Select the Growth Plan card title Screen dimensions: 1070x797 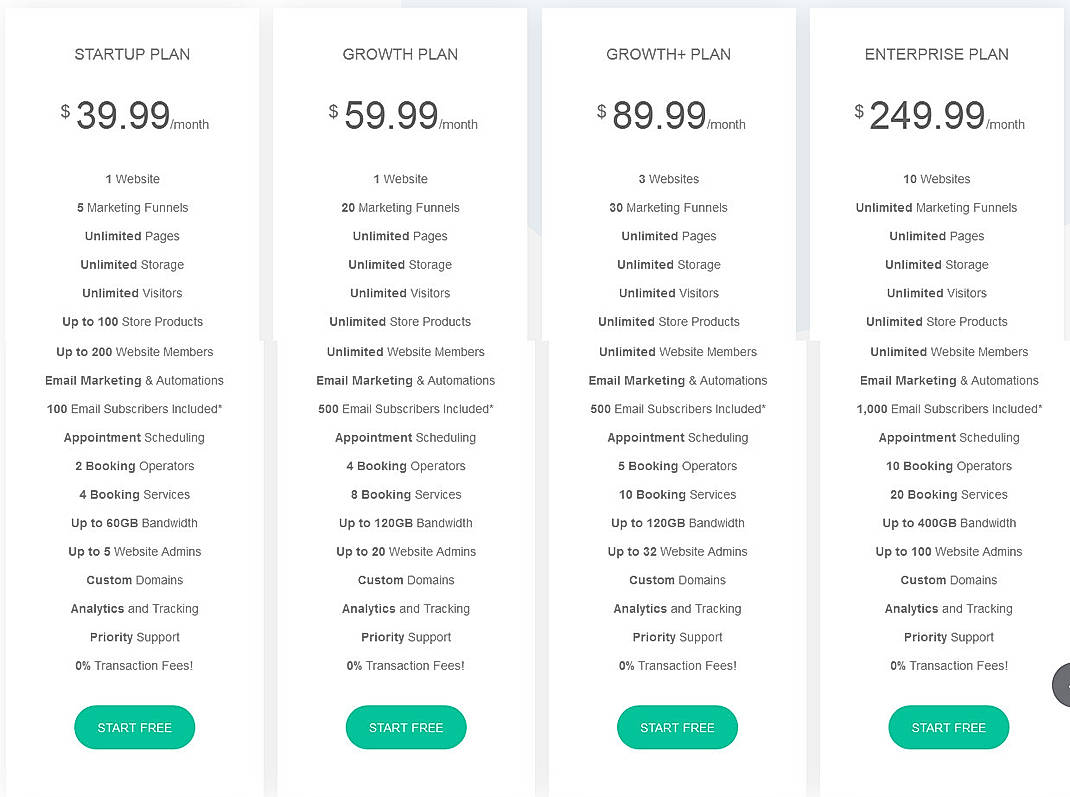(400, 54)
